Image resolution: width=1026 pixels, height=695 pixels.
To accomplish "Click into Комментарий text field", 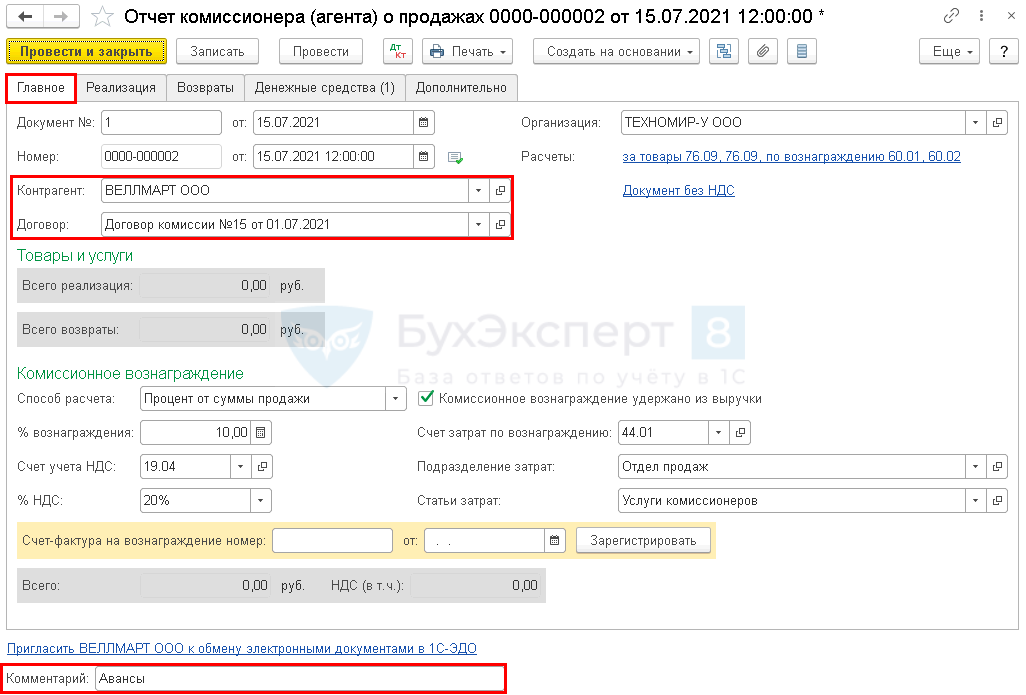I will click(x=299, y=679).
